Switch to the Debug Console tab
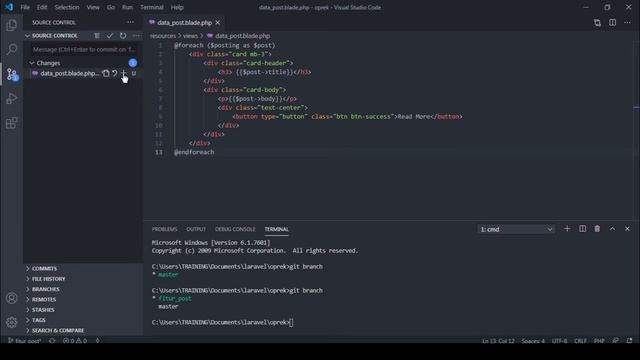This screenshot has height=360, width=640. [x=235, y=229]
